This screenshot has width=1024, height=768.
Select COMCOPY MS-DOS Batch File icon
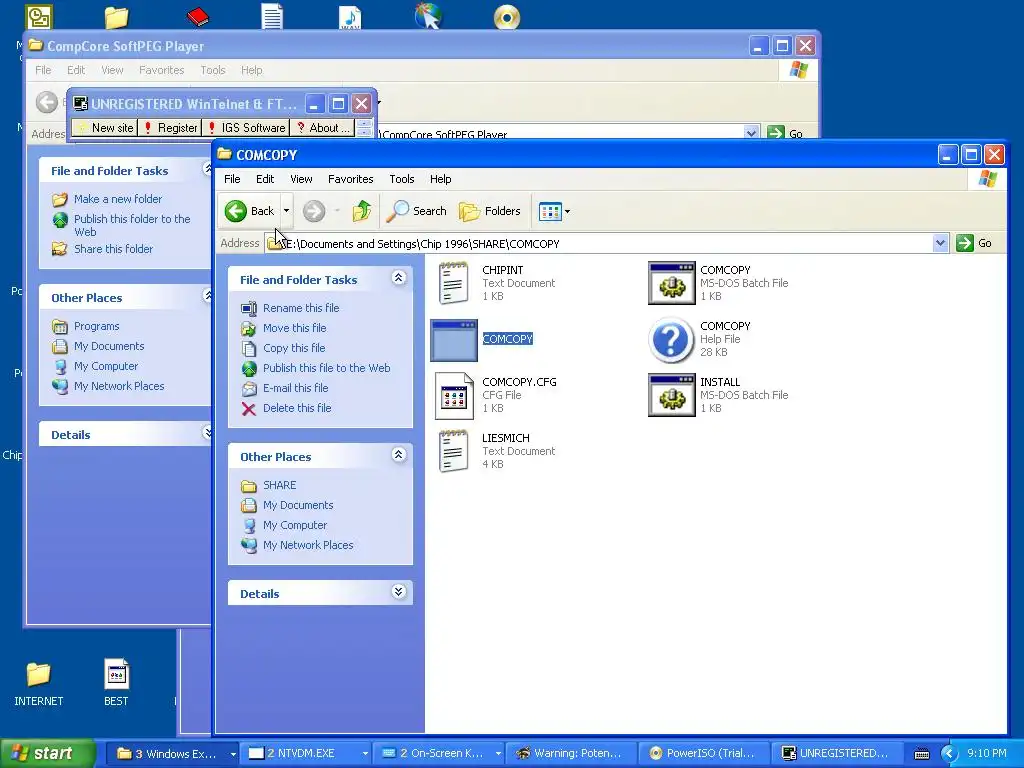coord(671,283)
